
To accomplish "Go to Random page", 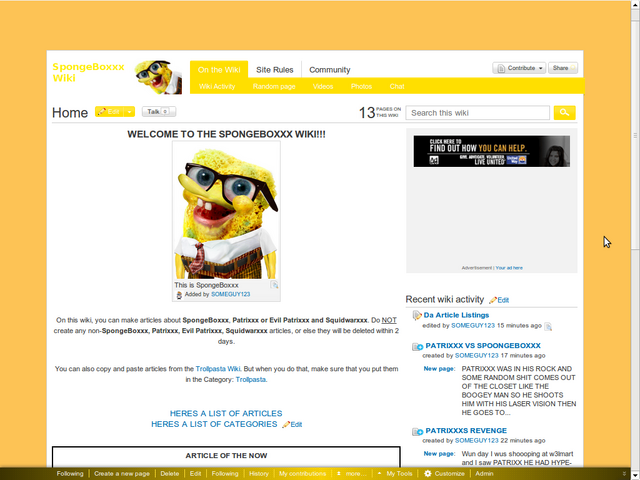I will pos(274,87).
